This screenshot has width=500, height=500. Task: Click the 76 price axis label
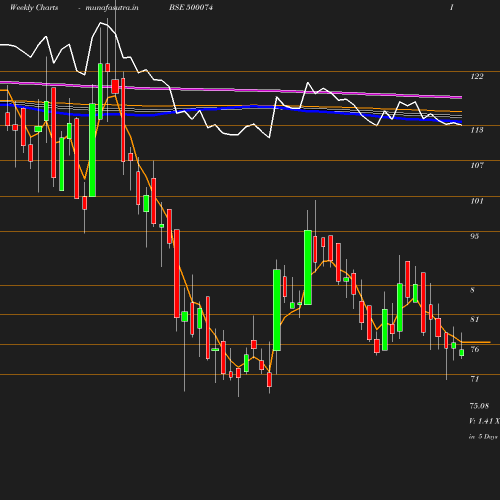pyautogui.click(x=475, y=349)
